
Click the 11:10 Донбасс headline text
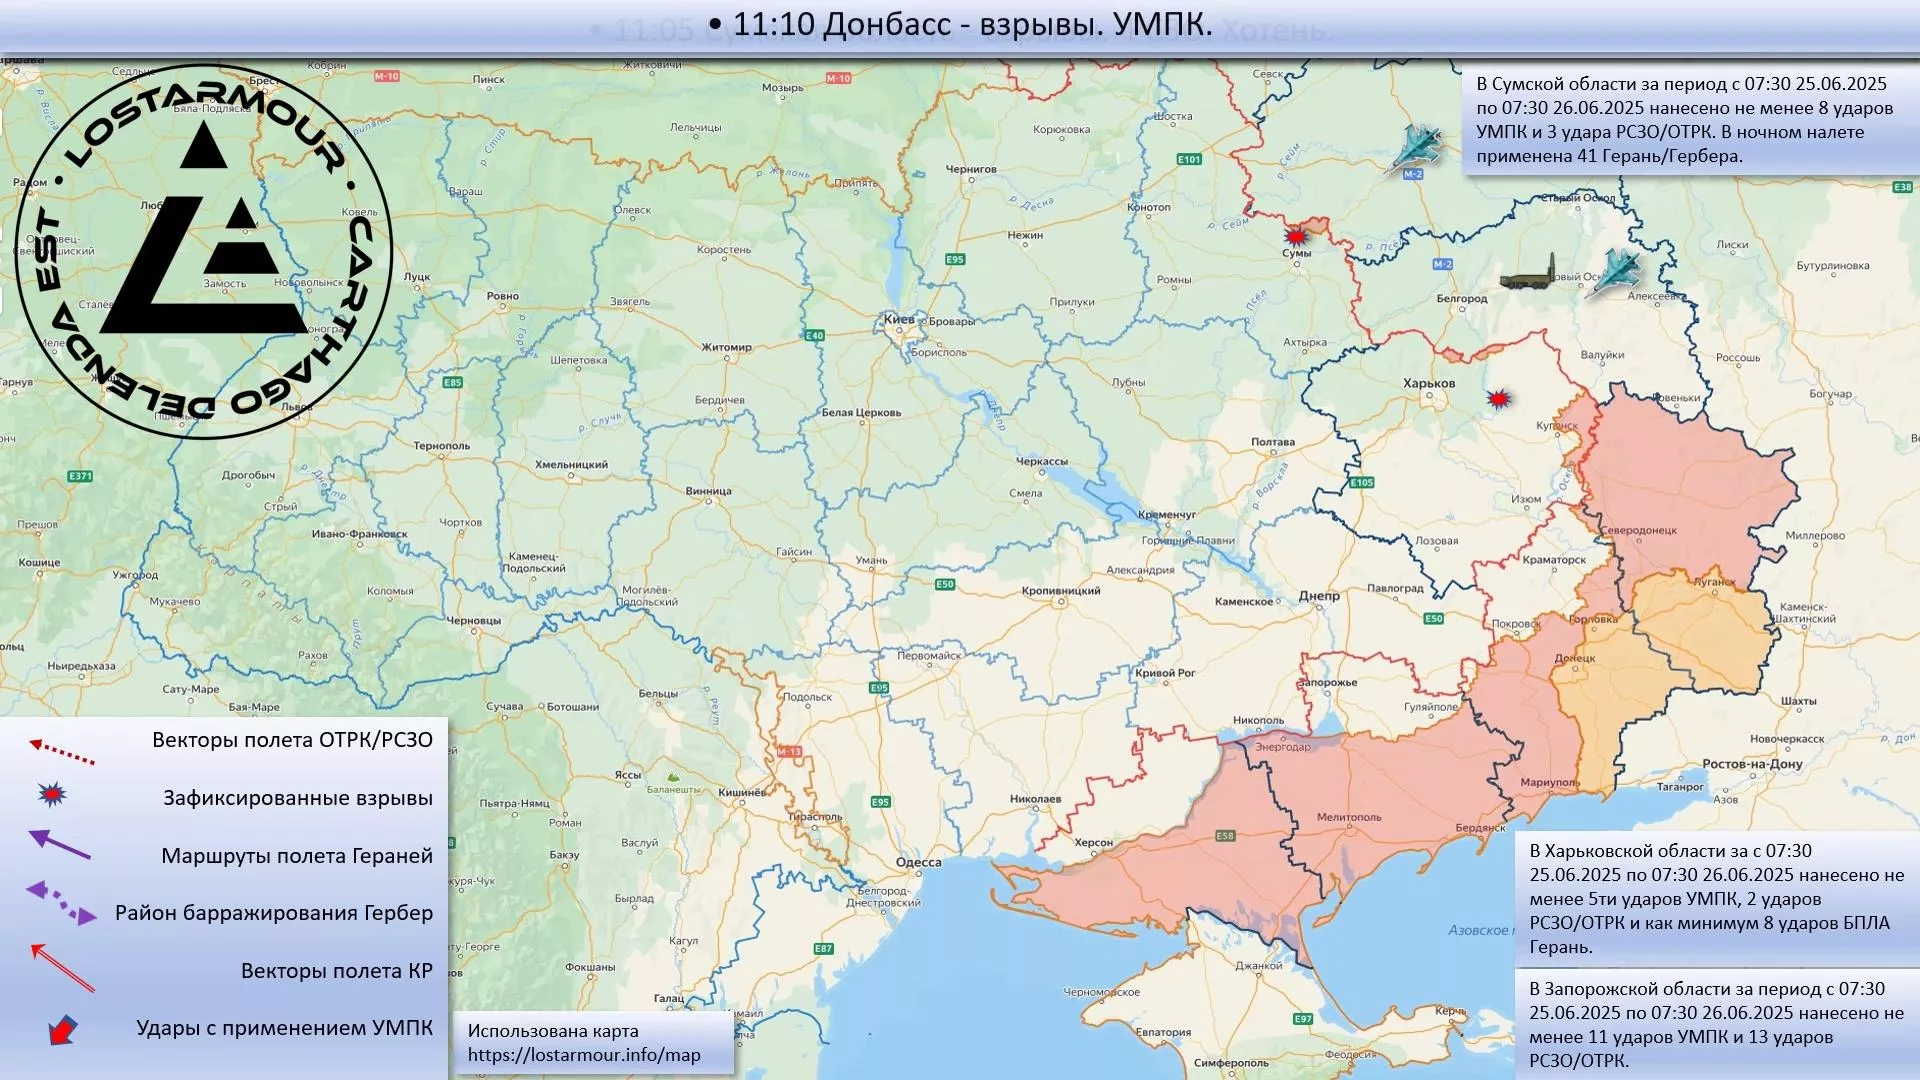[960, 25]
